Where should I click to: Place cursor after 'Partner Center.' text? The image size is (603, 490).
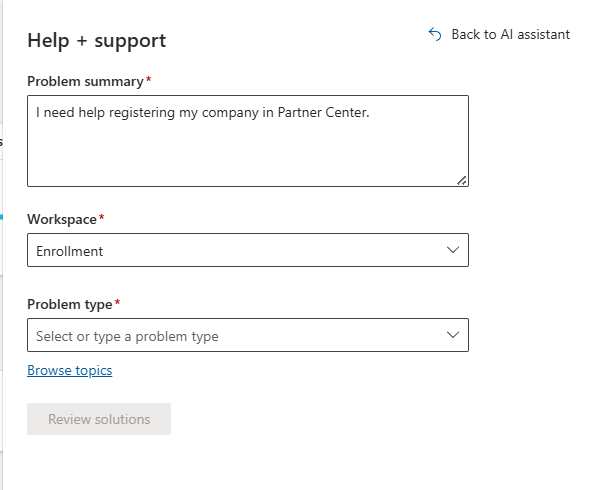coord(371,113)
